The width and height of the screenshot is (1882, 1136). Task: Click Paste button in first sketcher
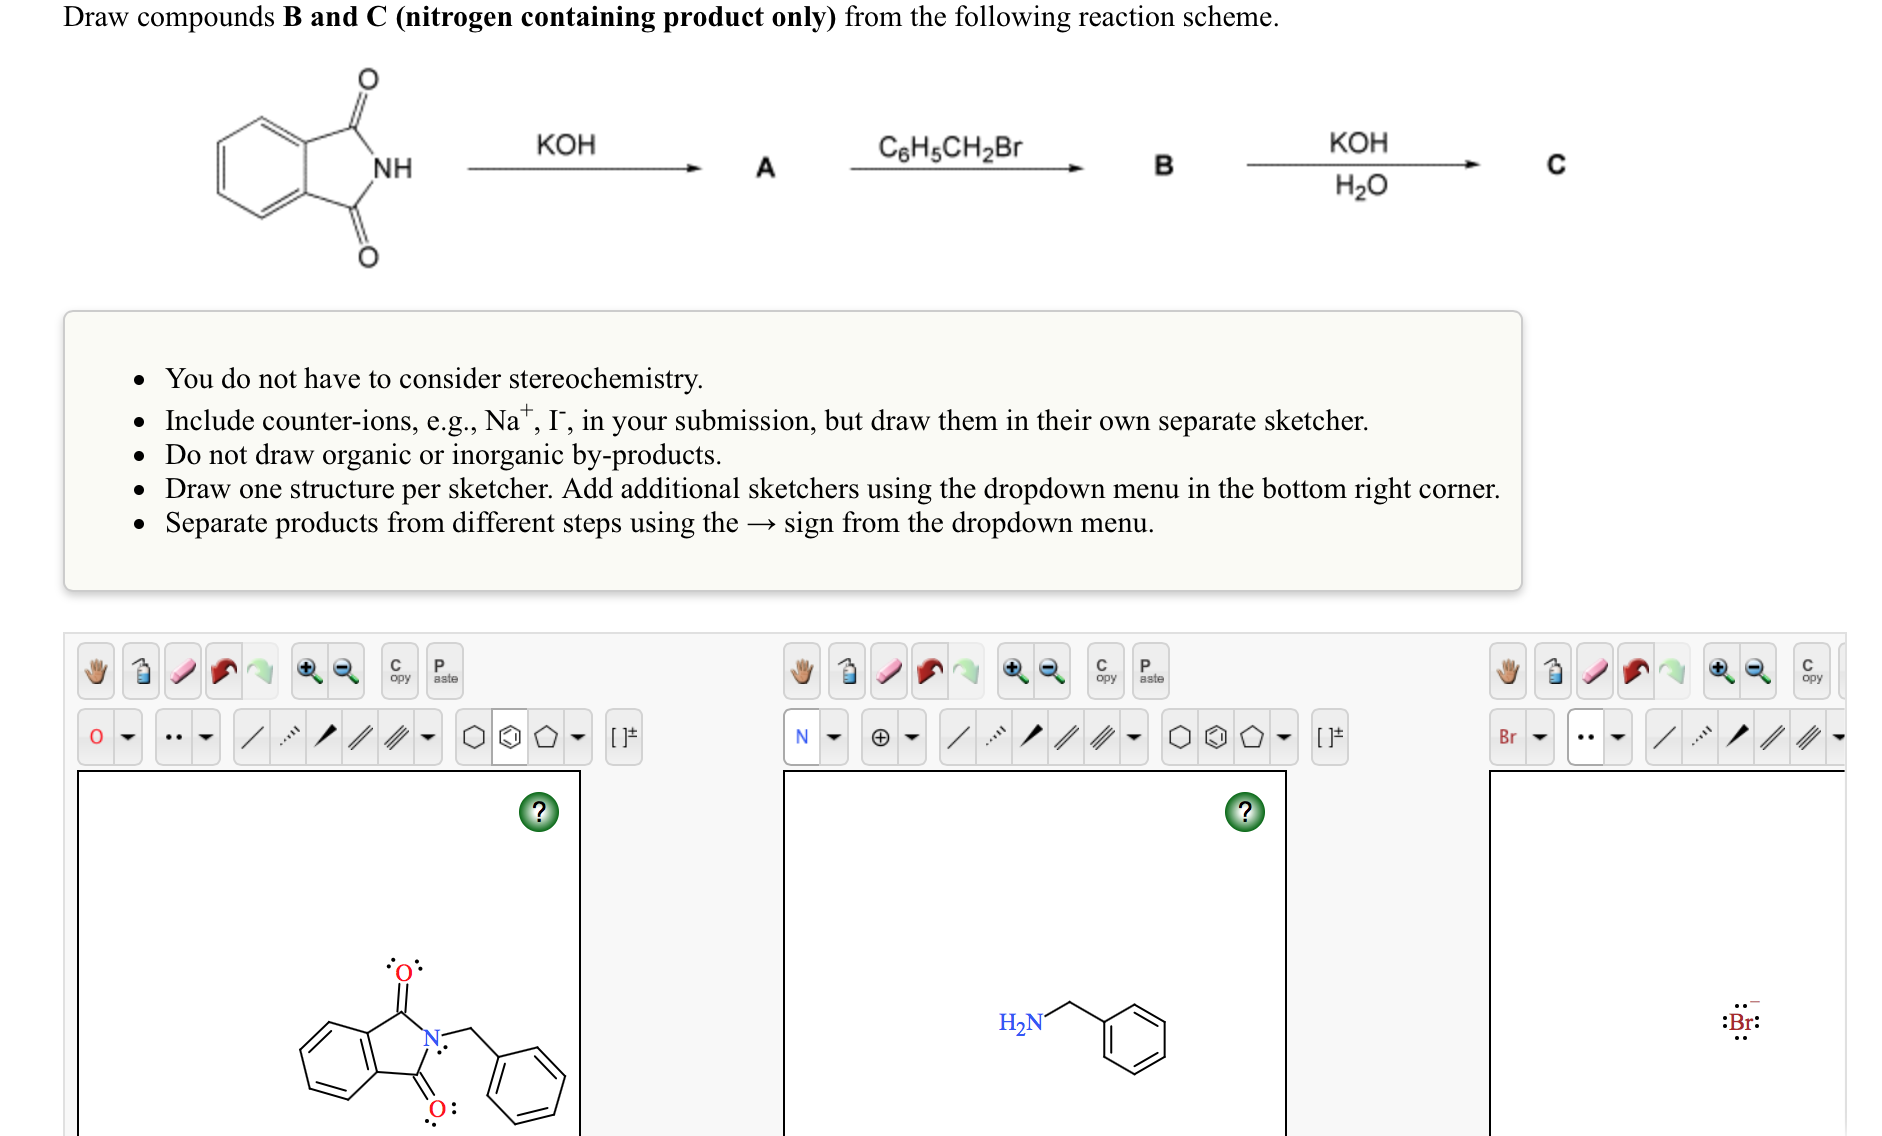click(x=445, y=671)
